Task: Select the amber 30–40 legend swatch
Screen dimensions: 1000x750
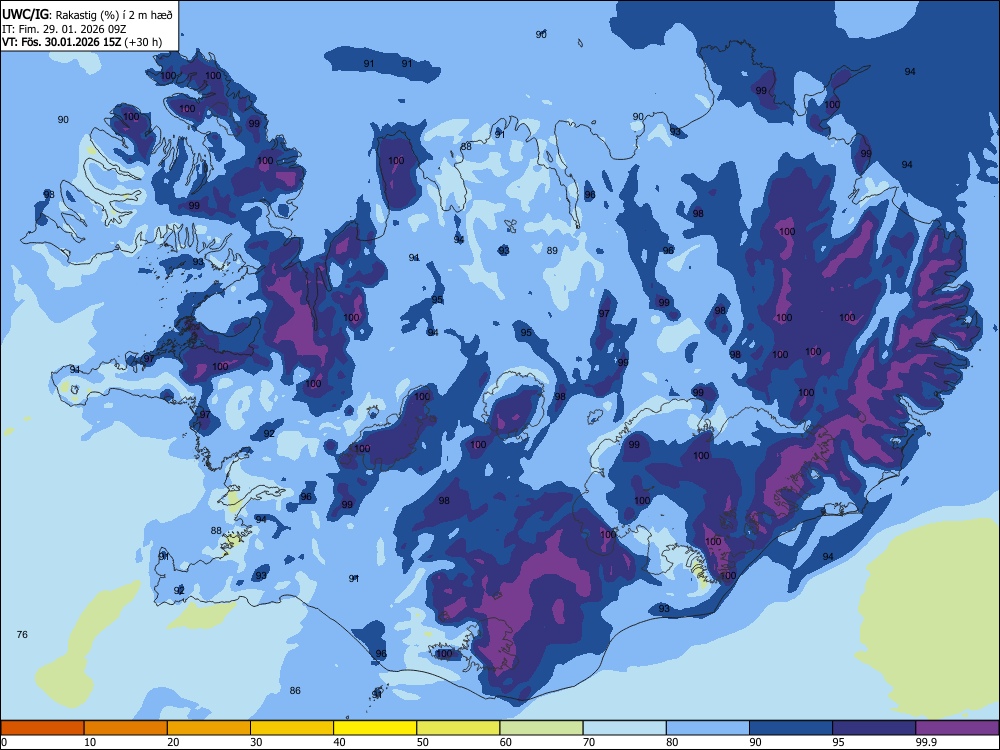Action: (x=292, y=728)
